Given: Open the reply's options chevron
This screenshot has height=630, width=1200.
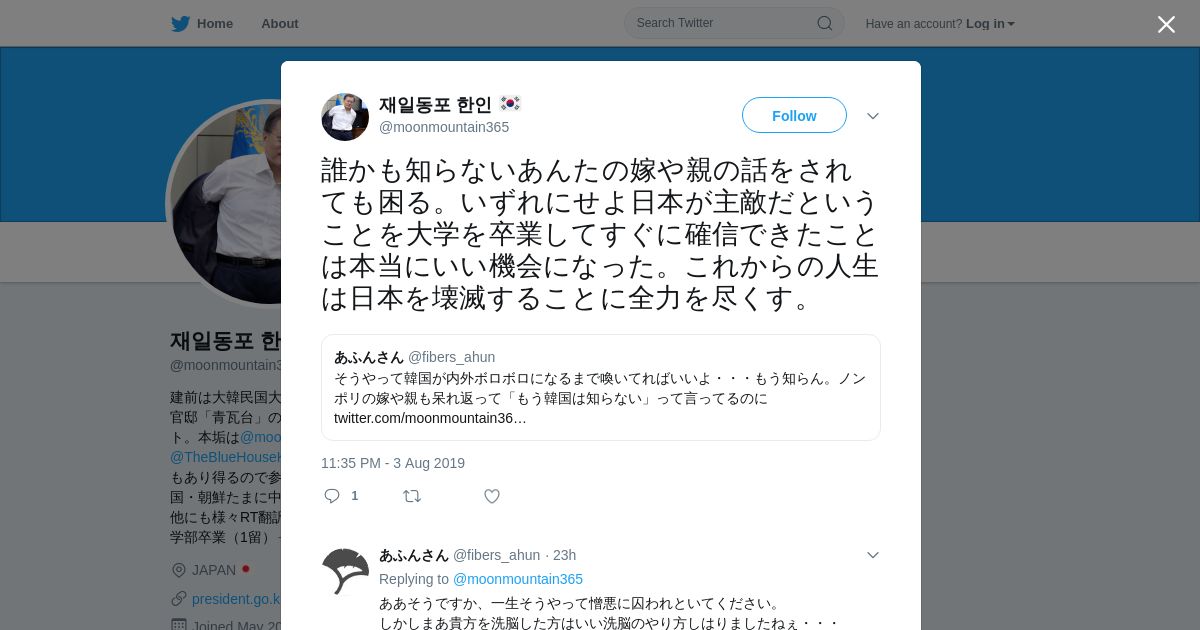Looking at the screenshot, I should 873,555.
